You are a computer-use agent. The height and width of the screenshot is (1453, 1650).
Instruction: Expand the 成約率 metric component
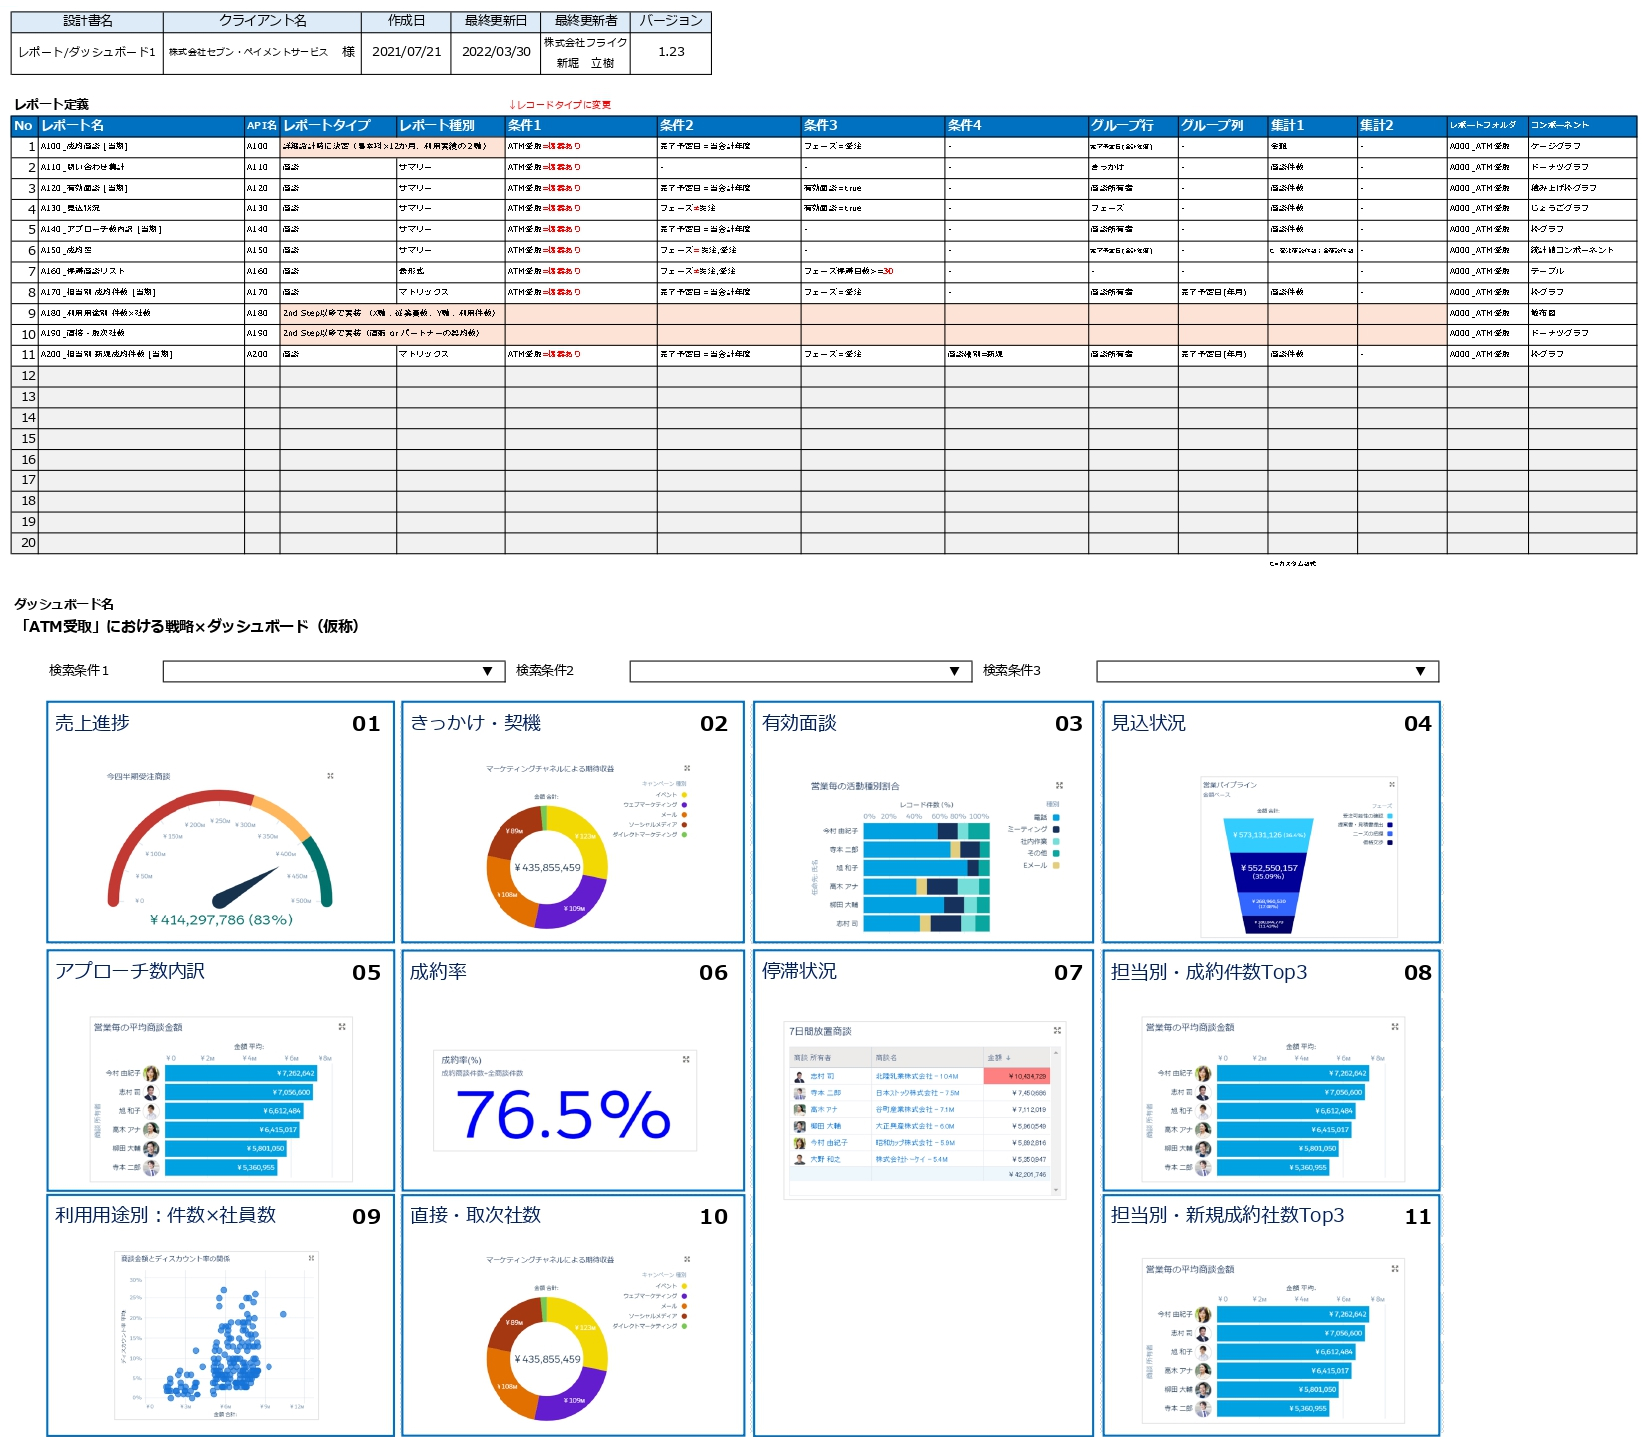coord(685,1060)
